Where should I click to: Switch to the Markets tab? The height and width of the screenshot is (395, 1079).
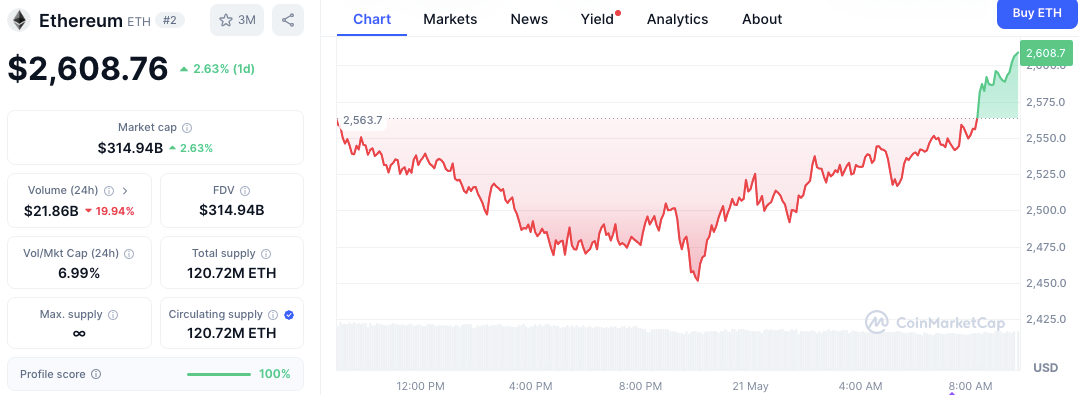(450, 19)
